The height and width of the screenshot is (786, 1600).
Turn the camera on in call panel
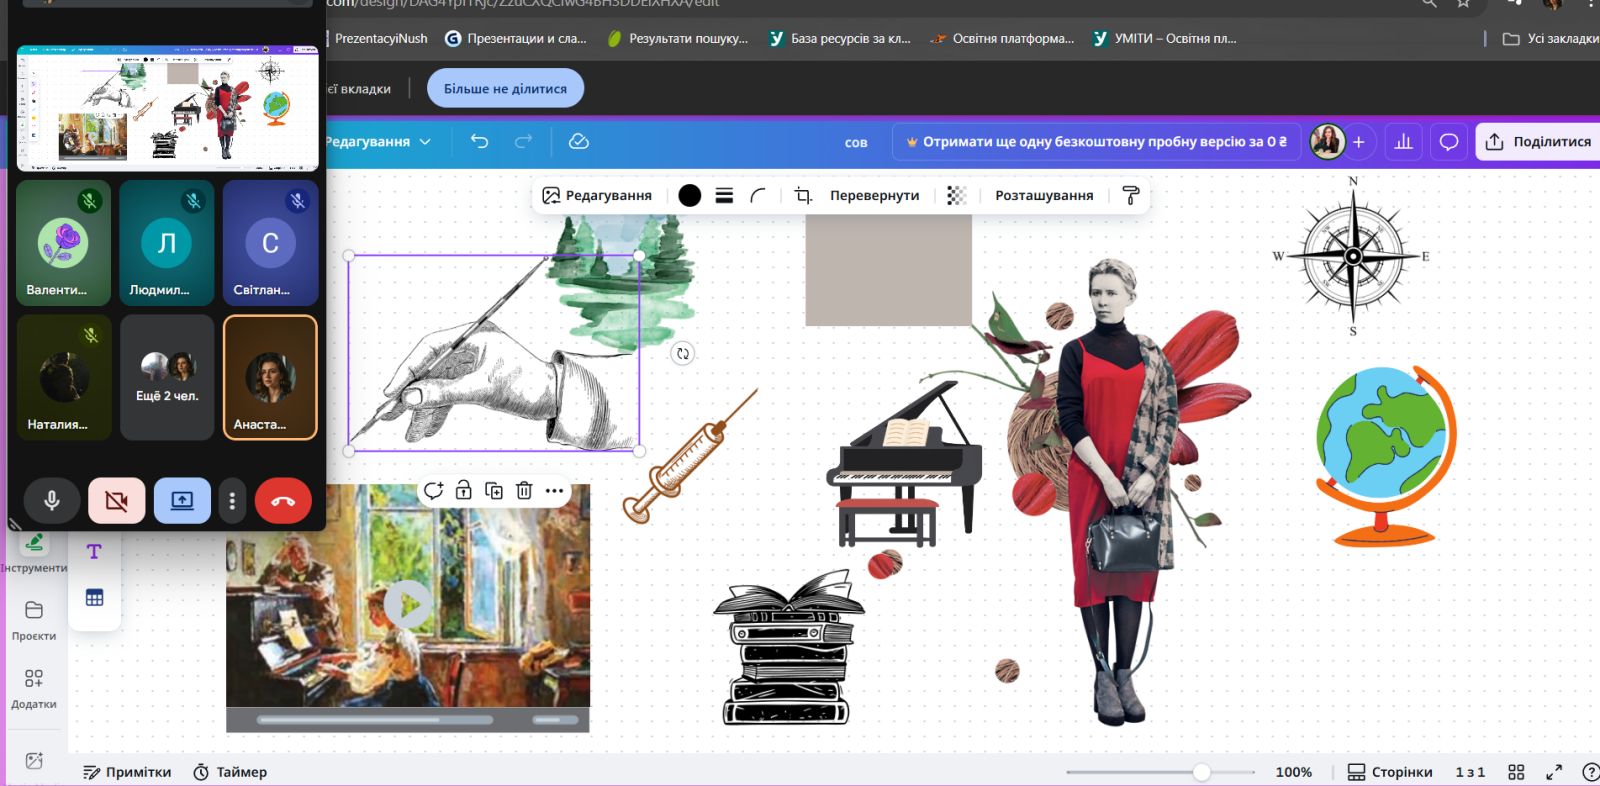click(117, 501)
